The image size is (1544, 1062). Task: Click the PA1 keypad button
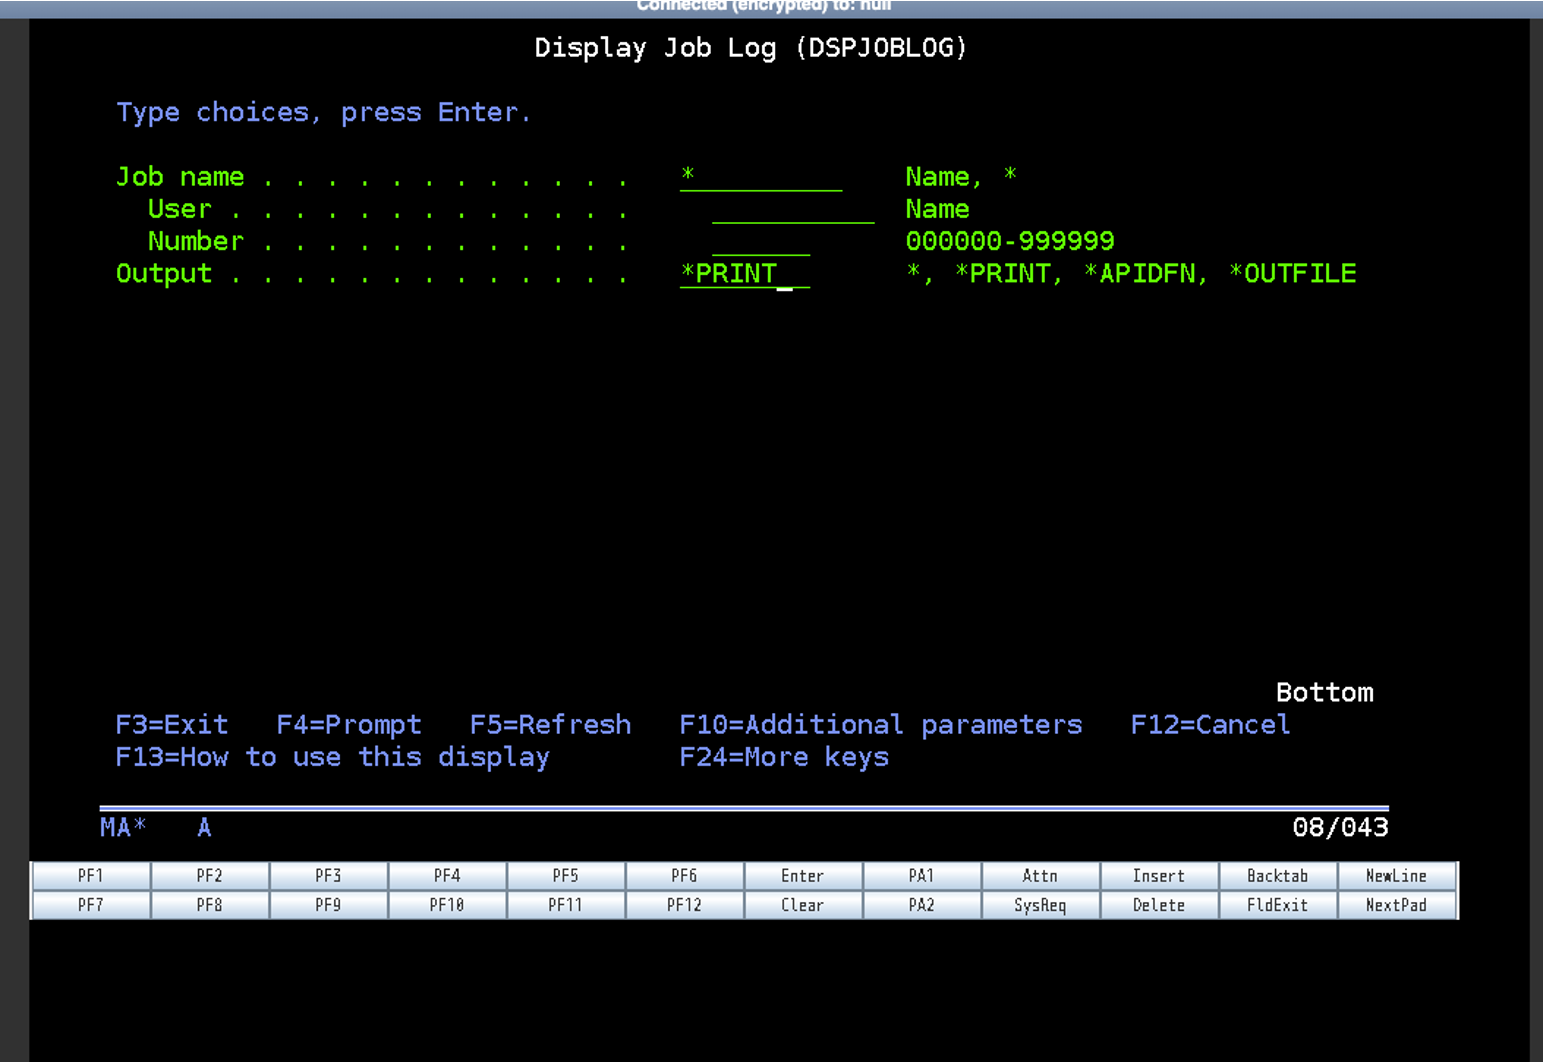(x=922, y=876)
